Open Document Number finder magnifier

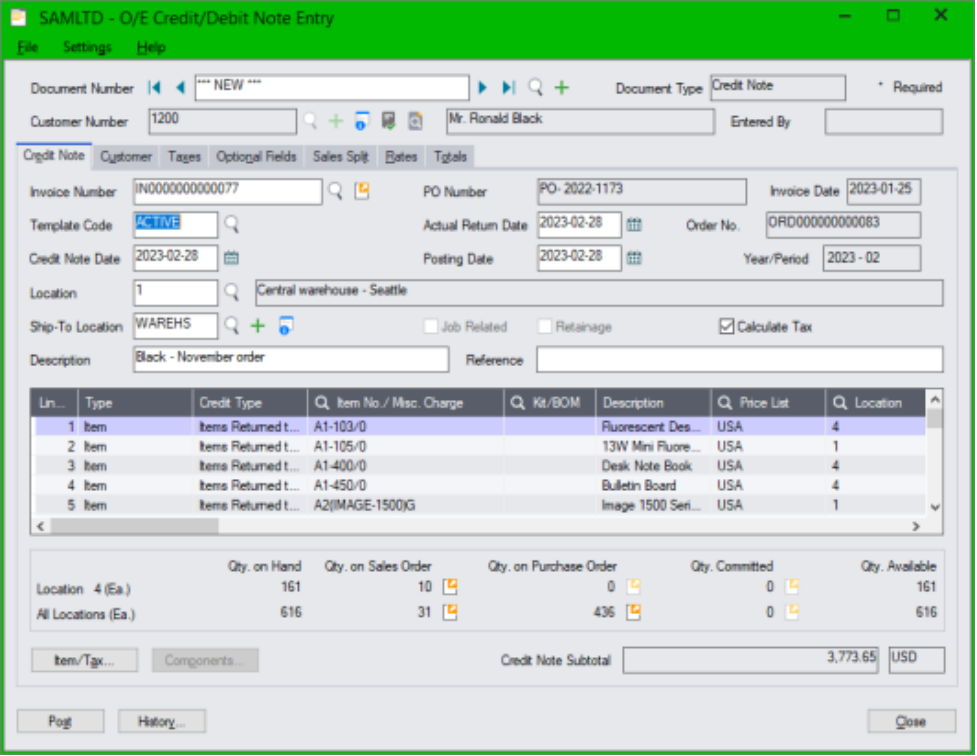[x=535, y=88]
